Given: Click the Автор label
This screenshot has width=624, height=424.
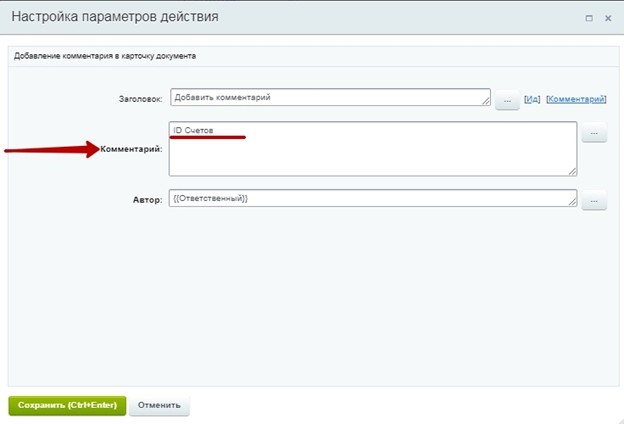Looking at the screenshot, I should pyautogui.click(x=148, y=200).
